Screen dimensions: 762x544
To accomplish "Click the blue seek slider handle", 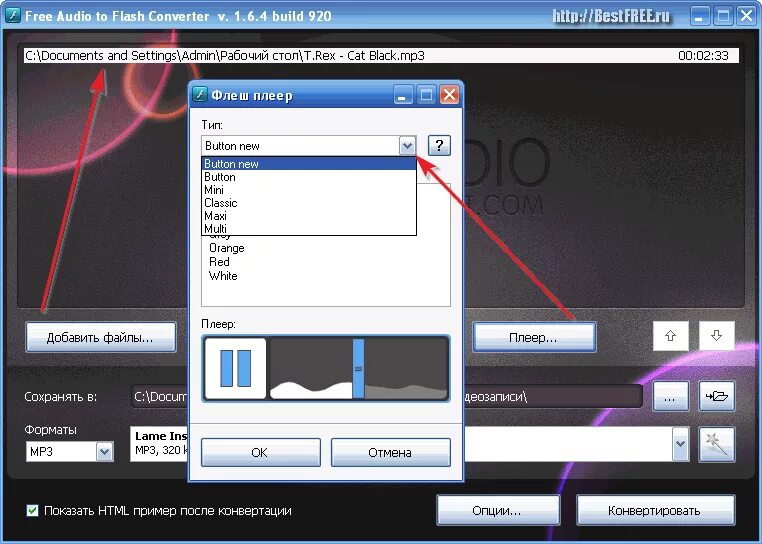I will coord(358,369).
